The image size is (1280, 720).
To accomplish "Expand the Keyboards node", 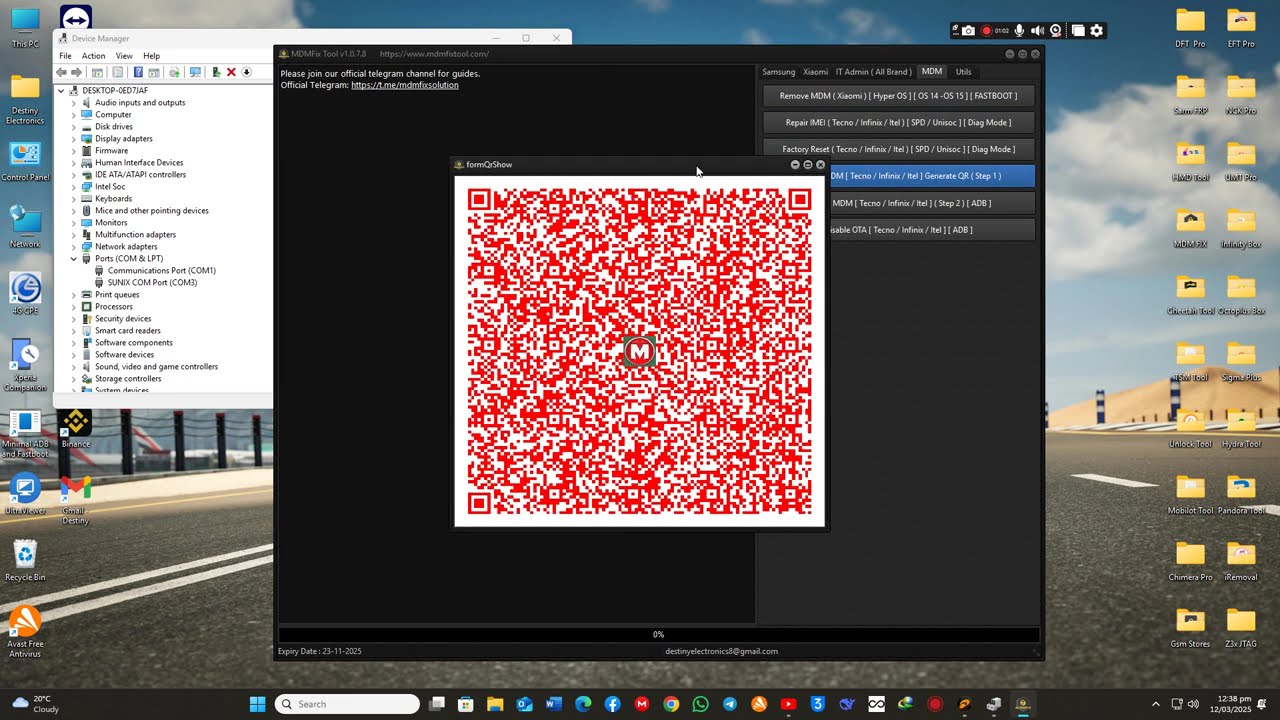I will (x=74, y=199).
